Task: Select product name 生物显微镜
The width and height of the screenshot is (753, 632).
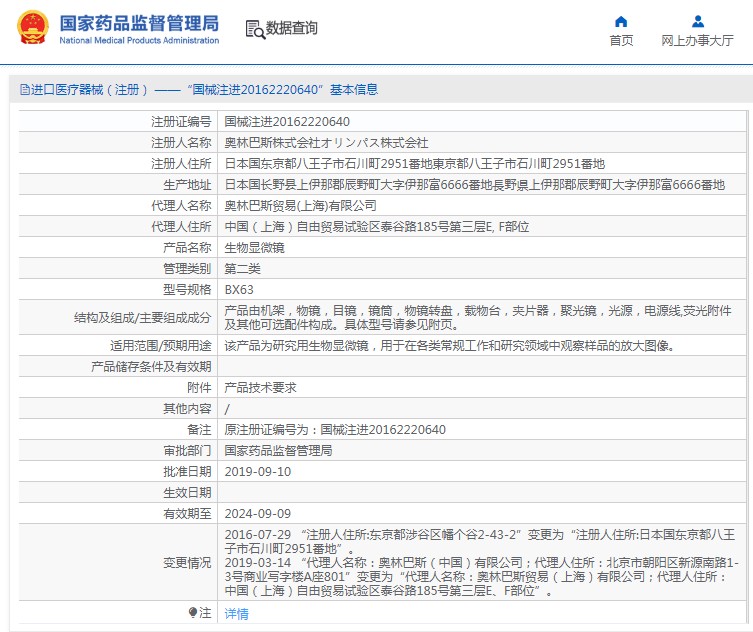Action: click(255, 248)
